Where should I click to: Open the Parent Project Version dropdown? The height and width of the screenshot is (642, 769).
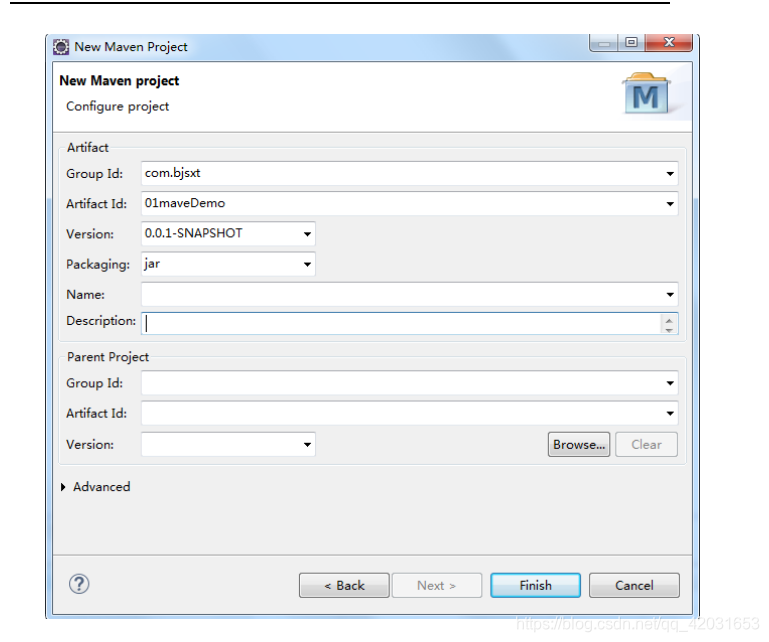pos(307,445)
